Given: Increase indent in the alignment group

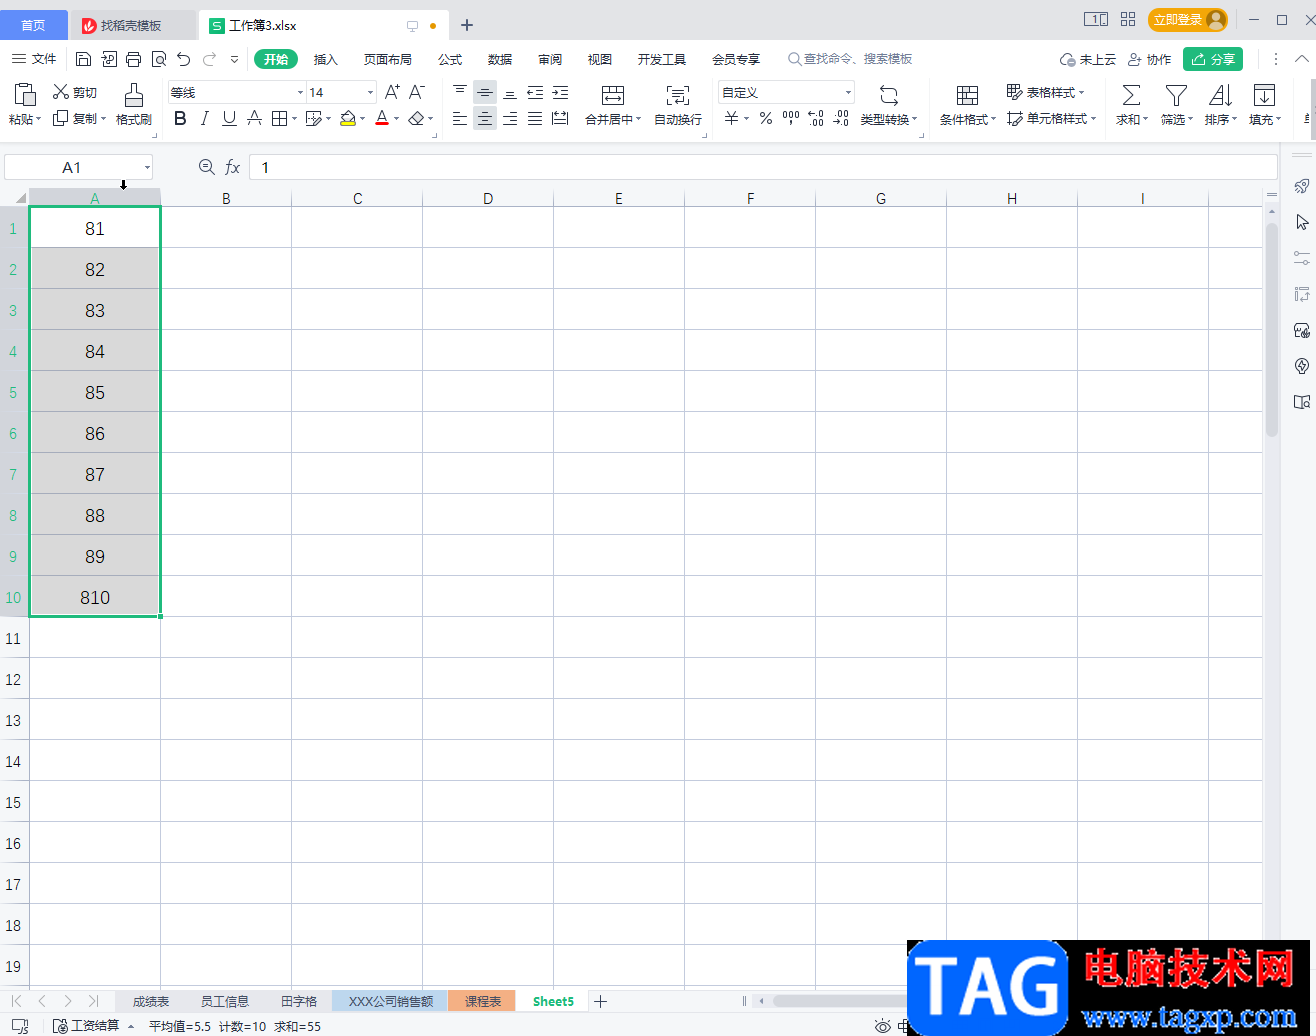Looking at the screenshot, I should (x=560, y=92).
